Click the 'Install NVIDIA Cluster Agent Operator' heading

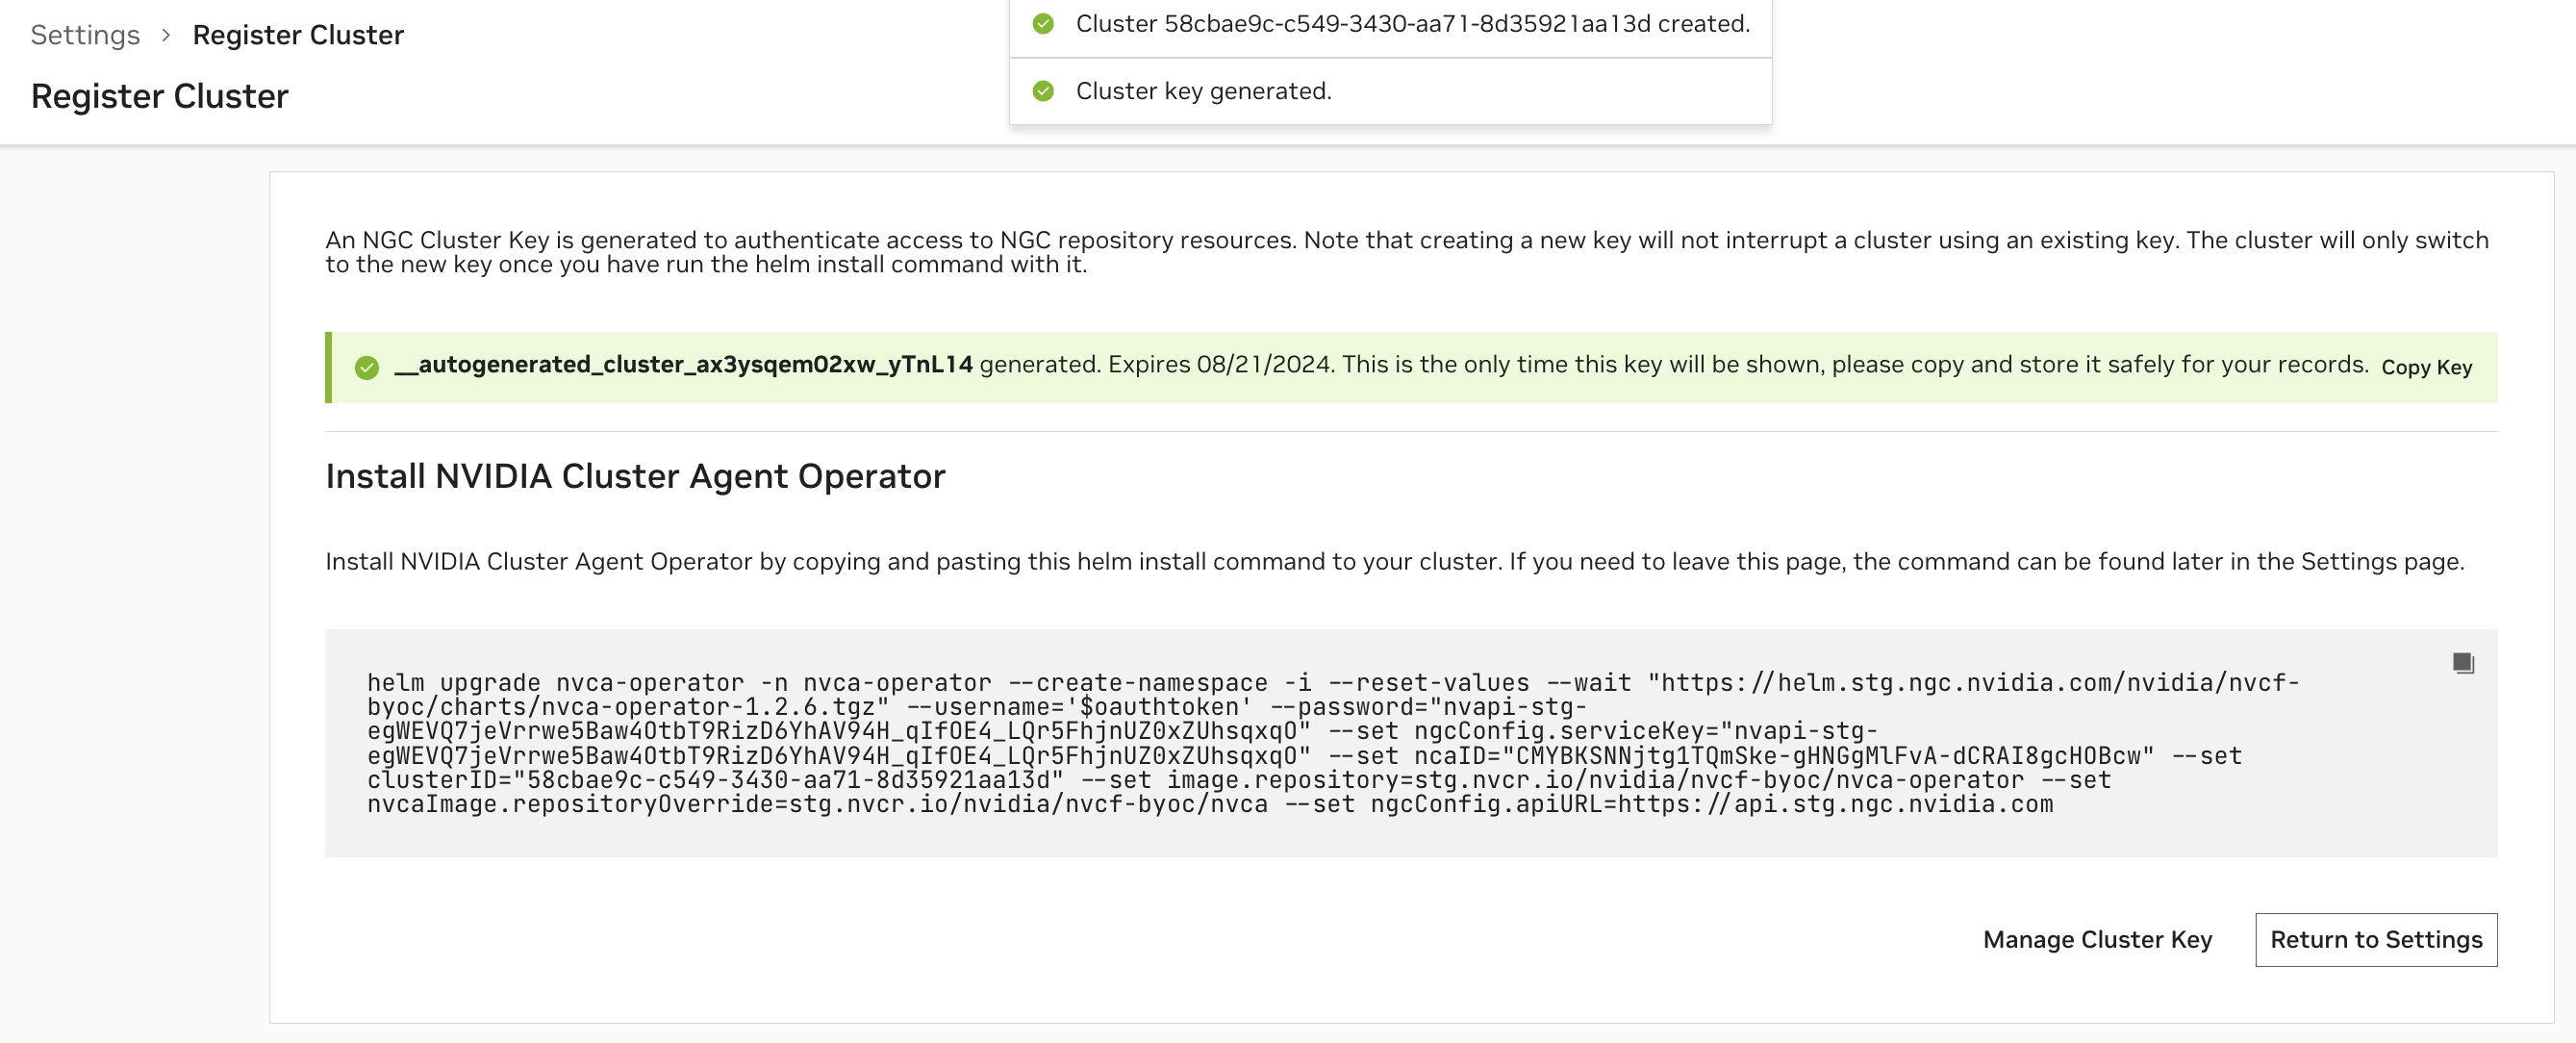pos(634,476)
